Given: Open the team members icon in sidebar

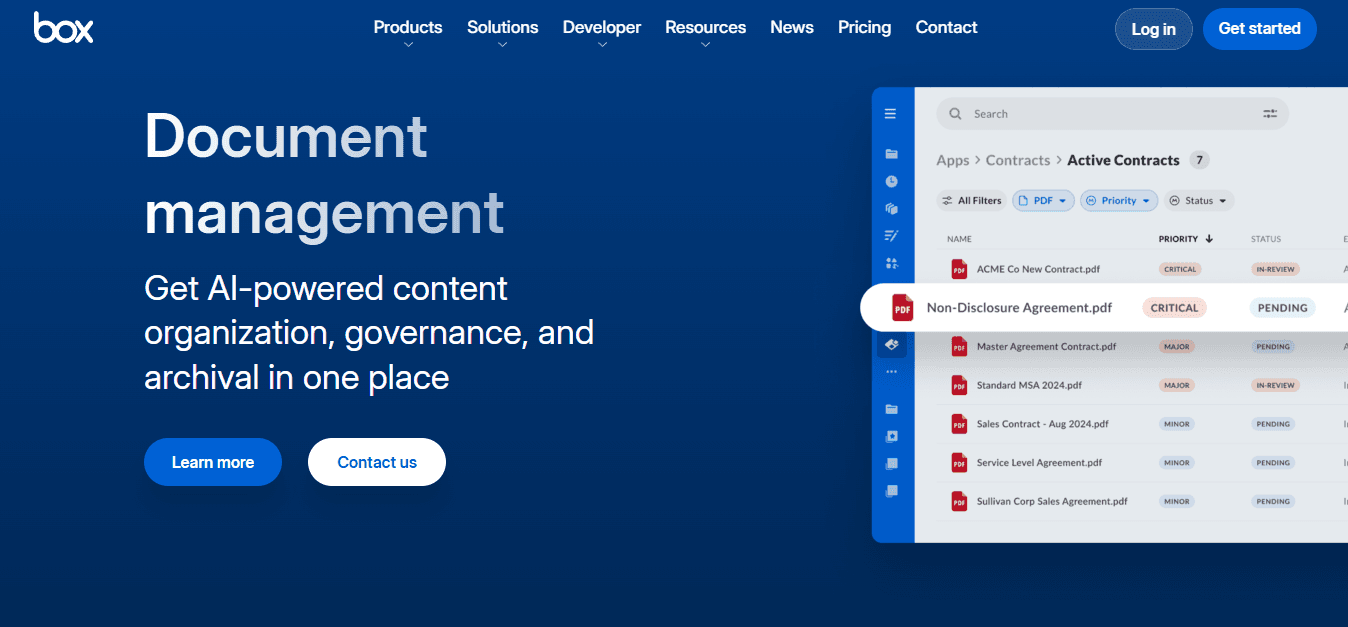Looking at the screenshot, I should (x=892, y=263).
